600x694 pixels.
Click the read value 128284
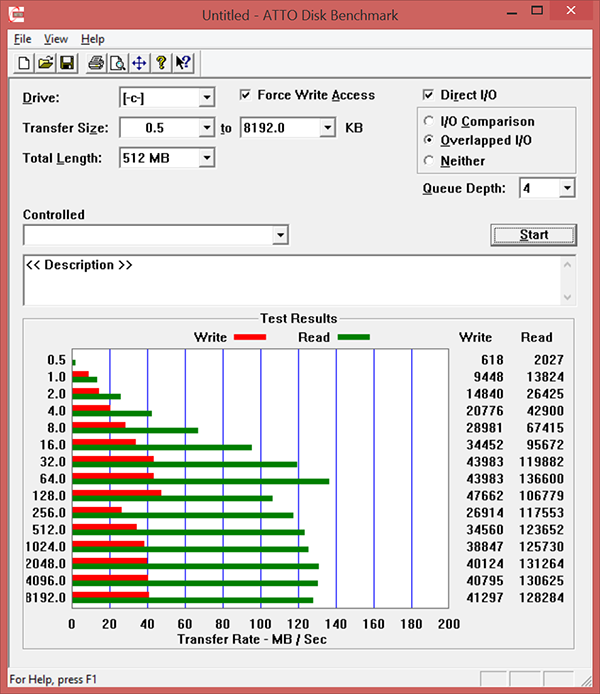541,598
